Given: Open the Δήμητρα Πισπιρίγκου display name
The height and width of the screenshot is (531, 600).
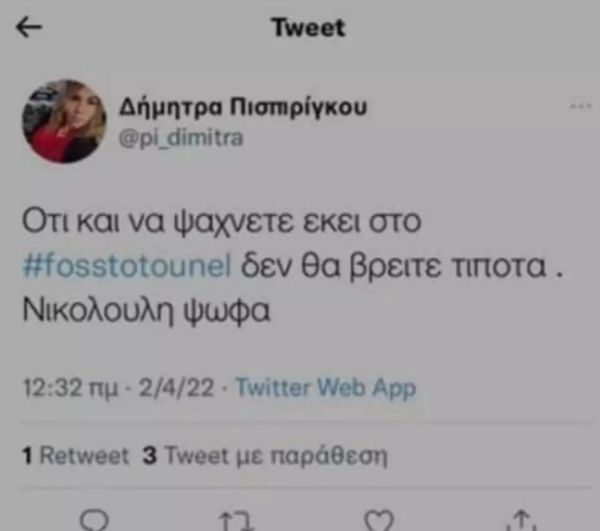Looking at the screenshot, I should point(243,106).
